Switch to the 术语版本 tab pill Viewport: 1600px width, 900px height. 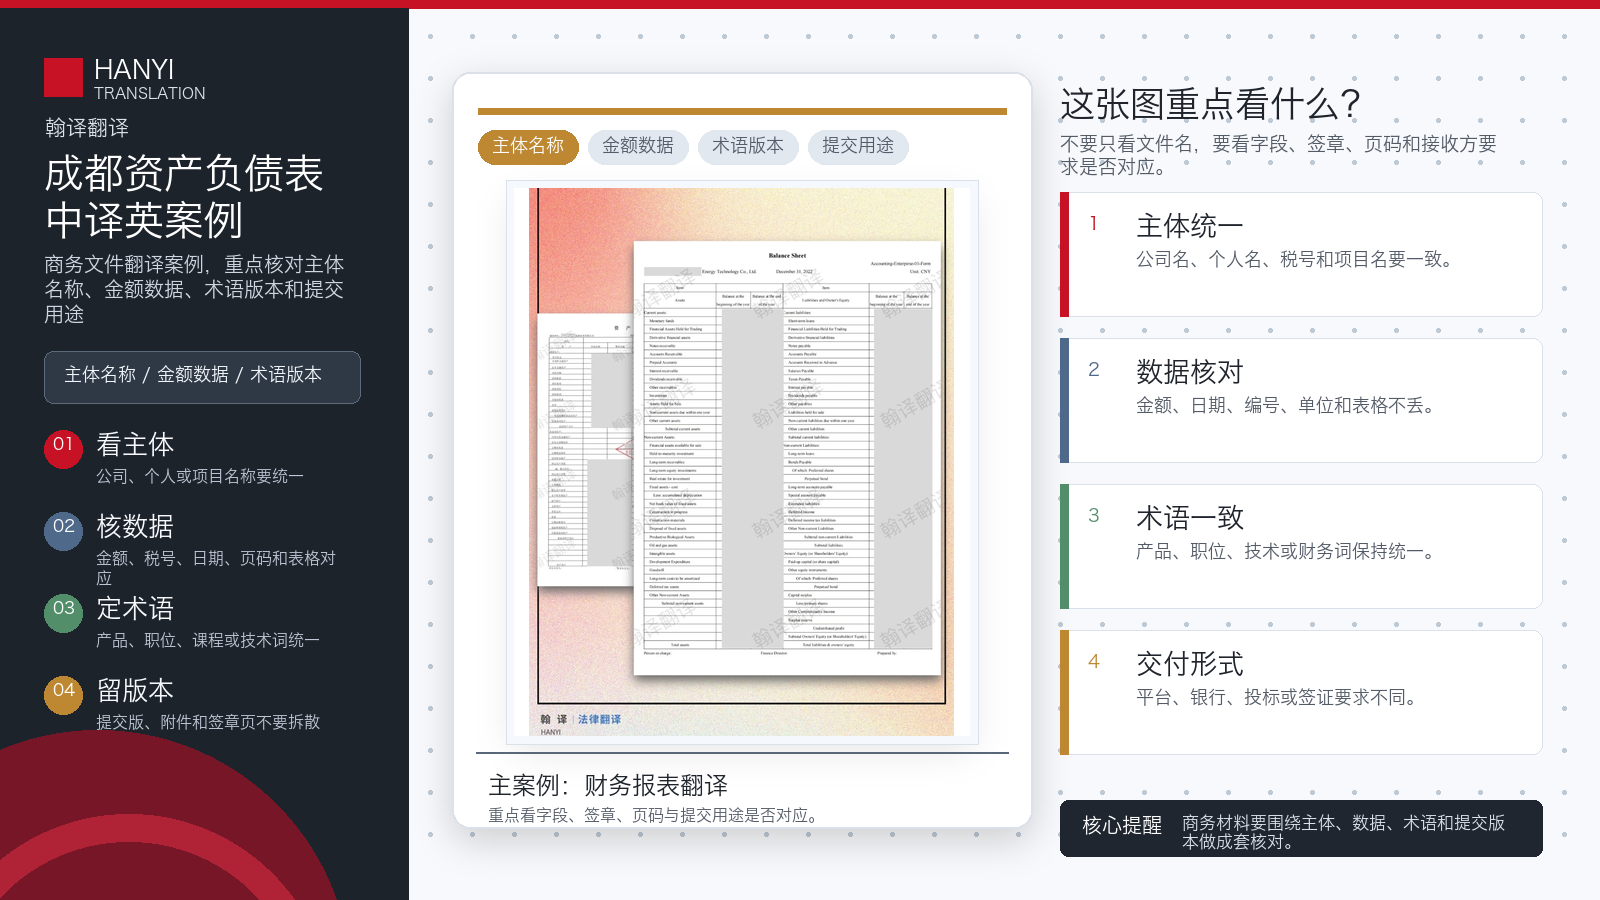tap(748, 146)
